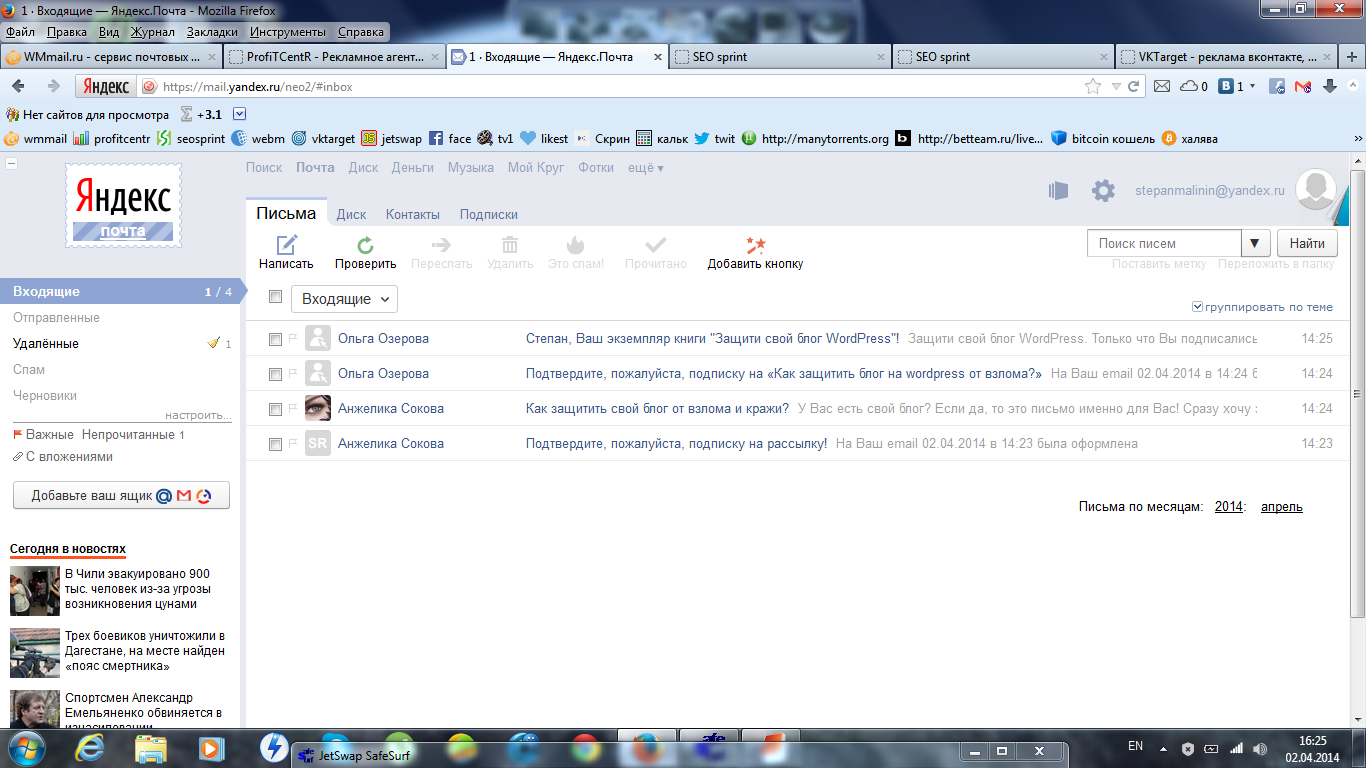Switch to the Контакты tab
The height and width of the screenshot is (768, 1366).
pyautogui.click(x=413, y=214)
